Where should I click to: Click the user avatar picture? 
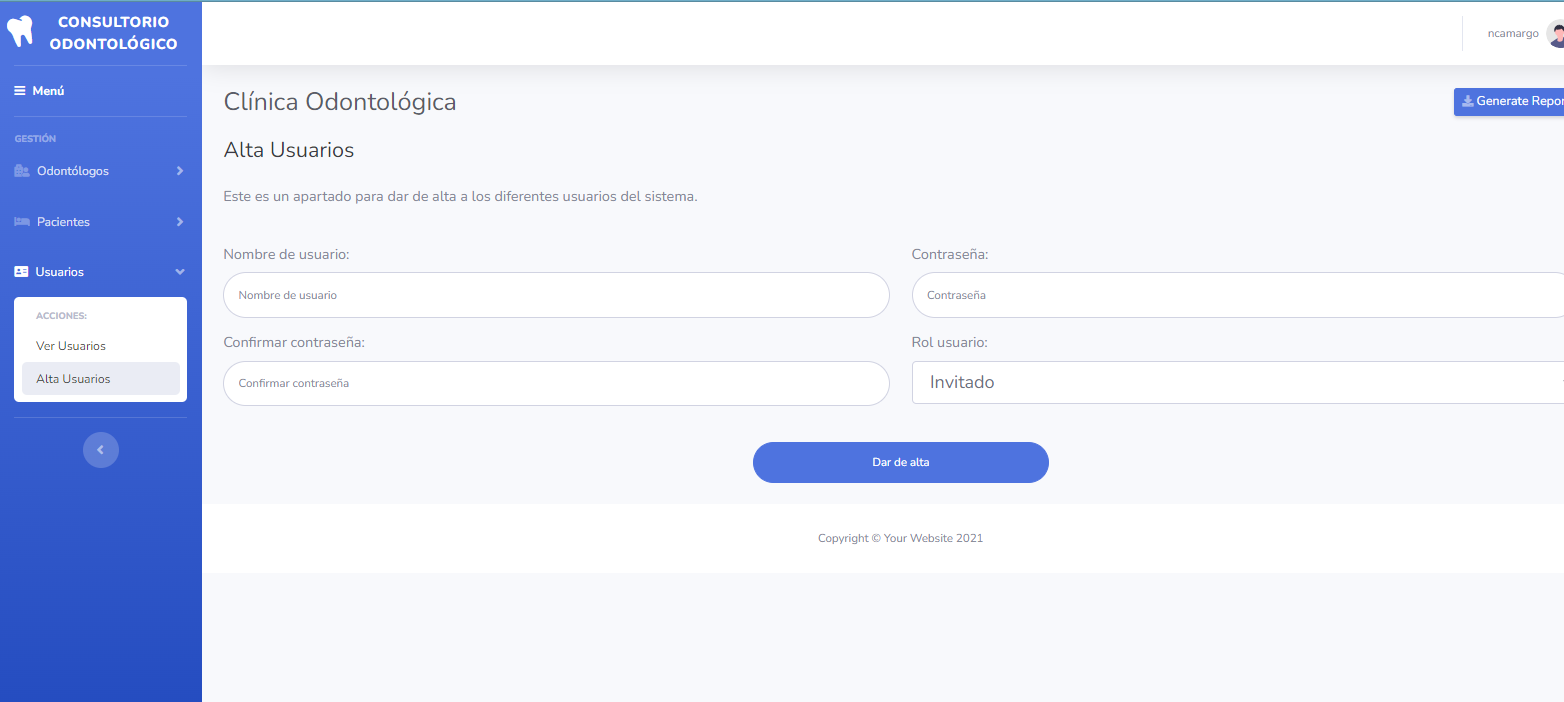coord(1555,33)
